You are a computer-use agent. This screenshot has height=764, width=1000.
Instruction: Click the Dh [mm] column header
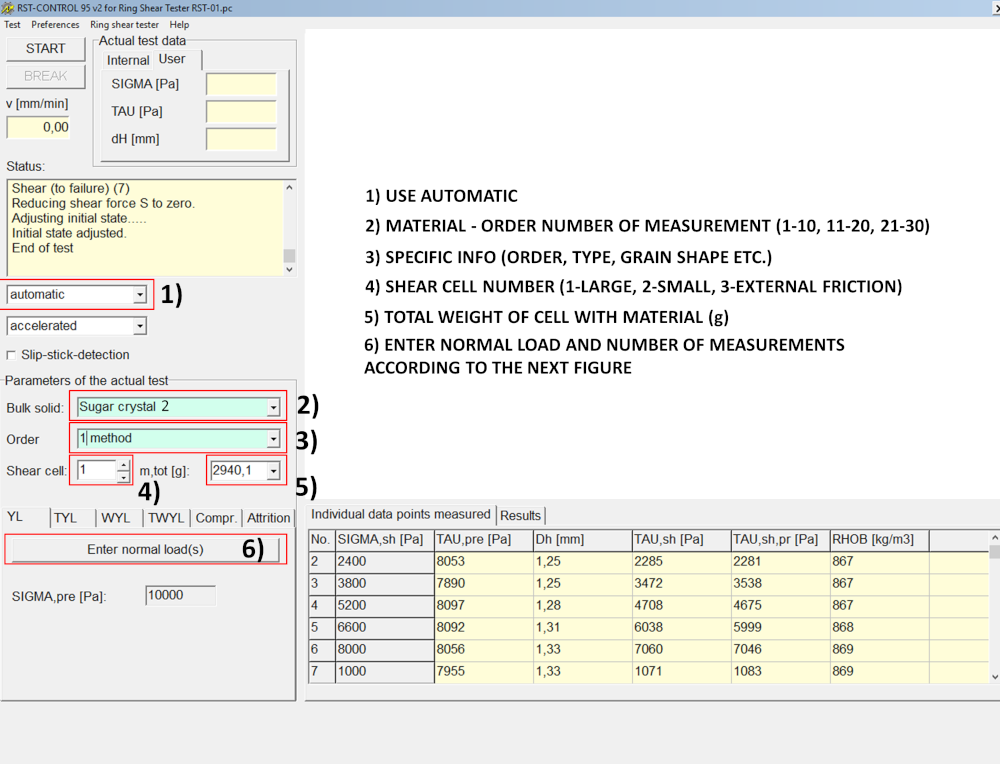[582, 540]
